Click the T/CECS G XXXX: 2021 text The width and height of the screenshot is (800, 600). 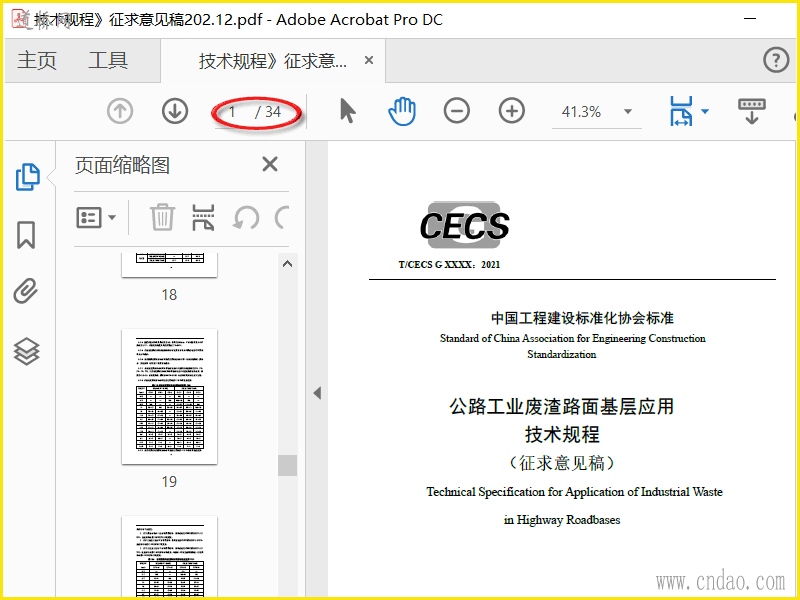tap(449, 265)
